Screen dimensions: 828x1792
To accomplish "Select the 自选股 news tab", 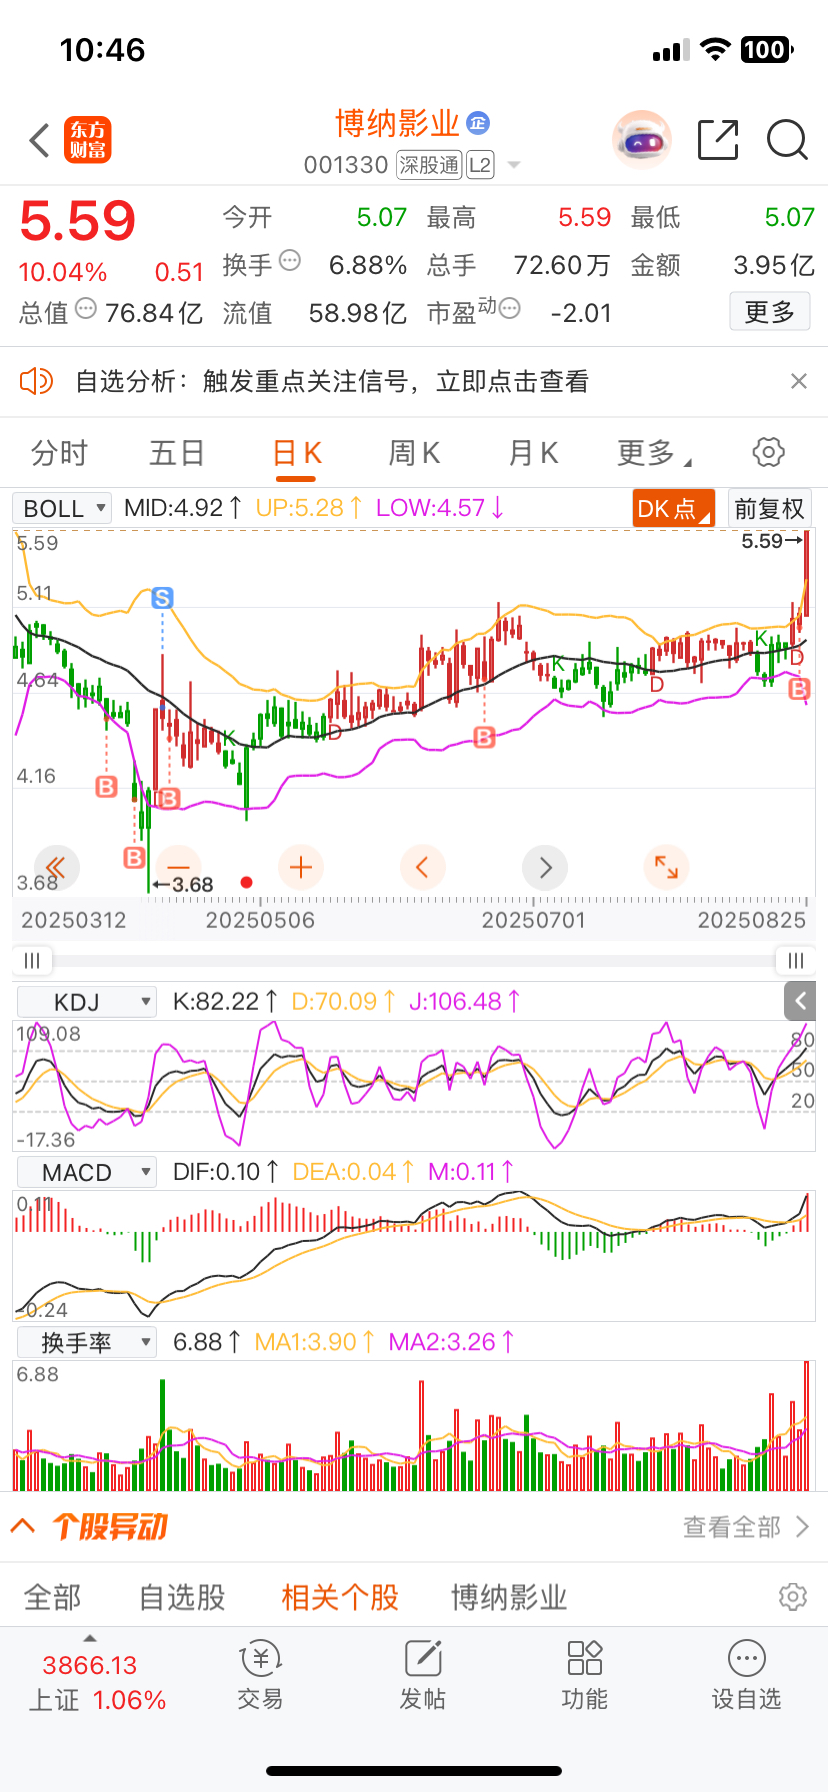I will pyautogui.click(x=182, y=1597).
